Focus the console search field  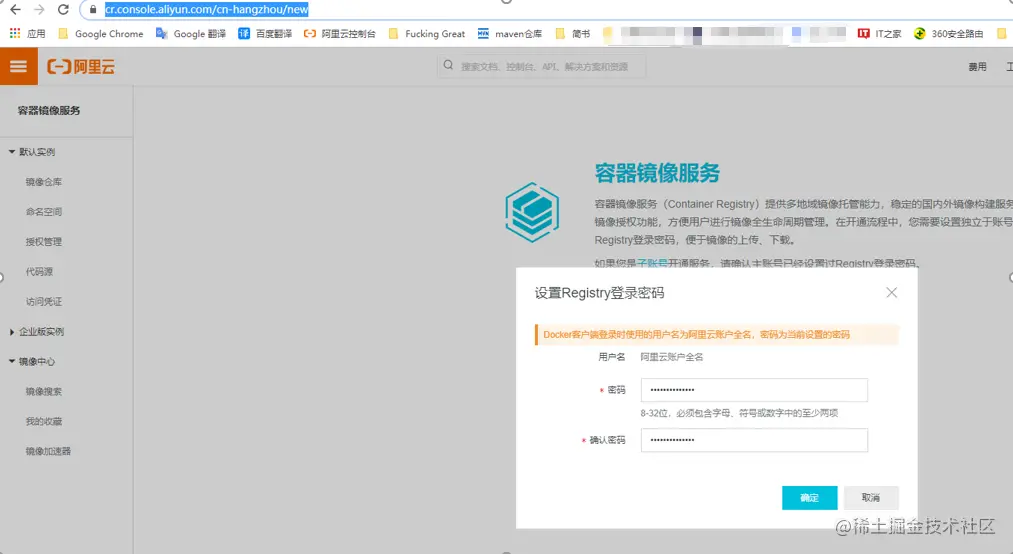pos(541,66)
